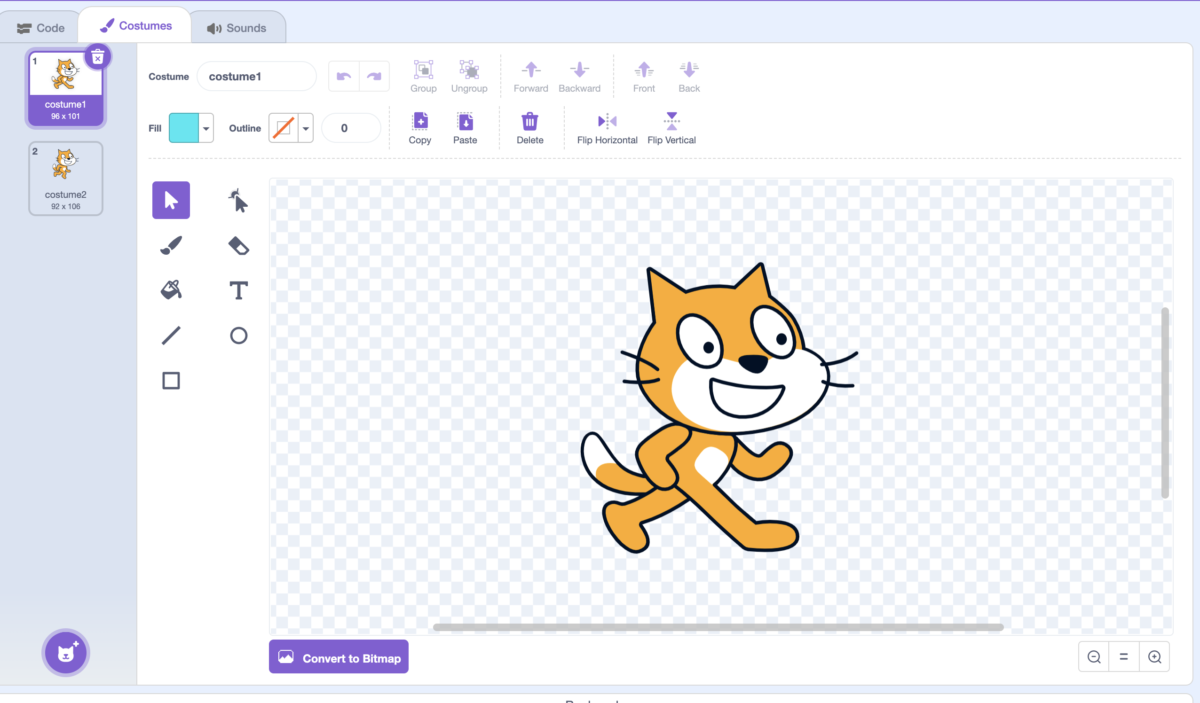This screenshot has height=703, width=1200.
Task: Select the Brush tool
Action: coord(171,245)
